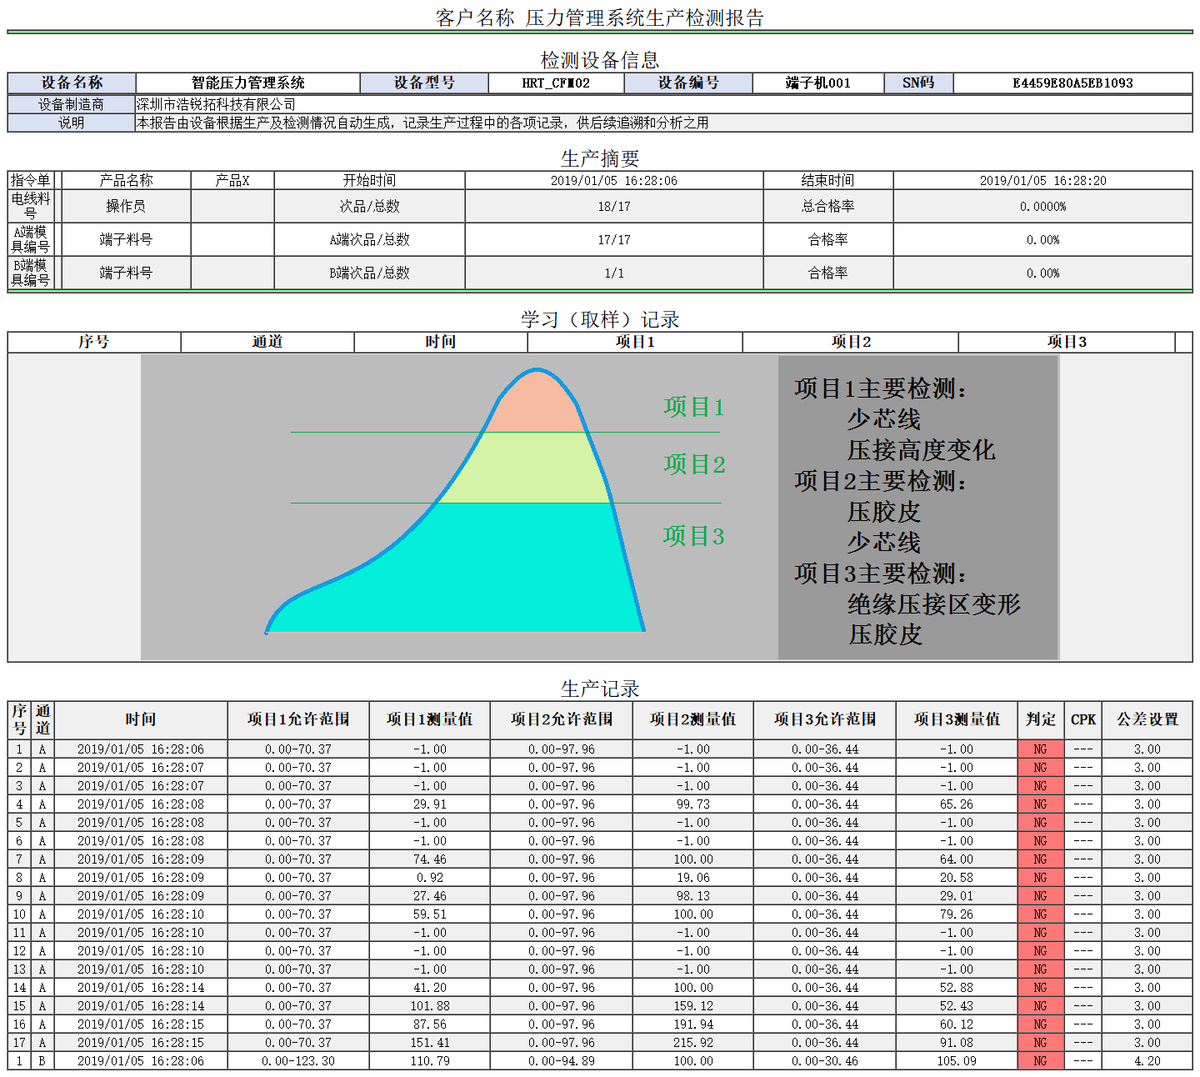Select the 学习（取样）记录 heading
This screenshot has height=1077, width=1200.
point(600,320)
